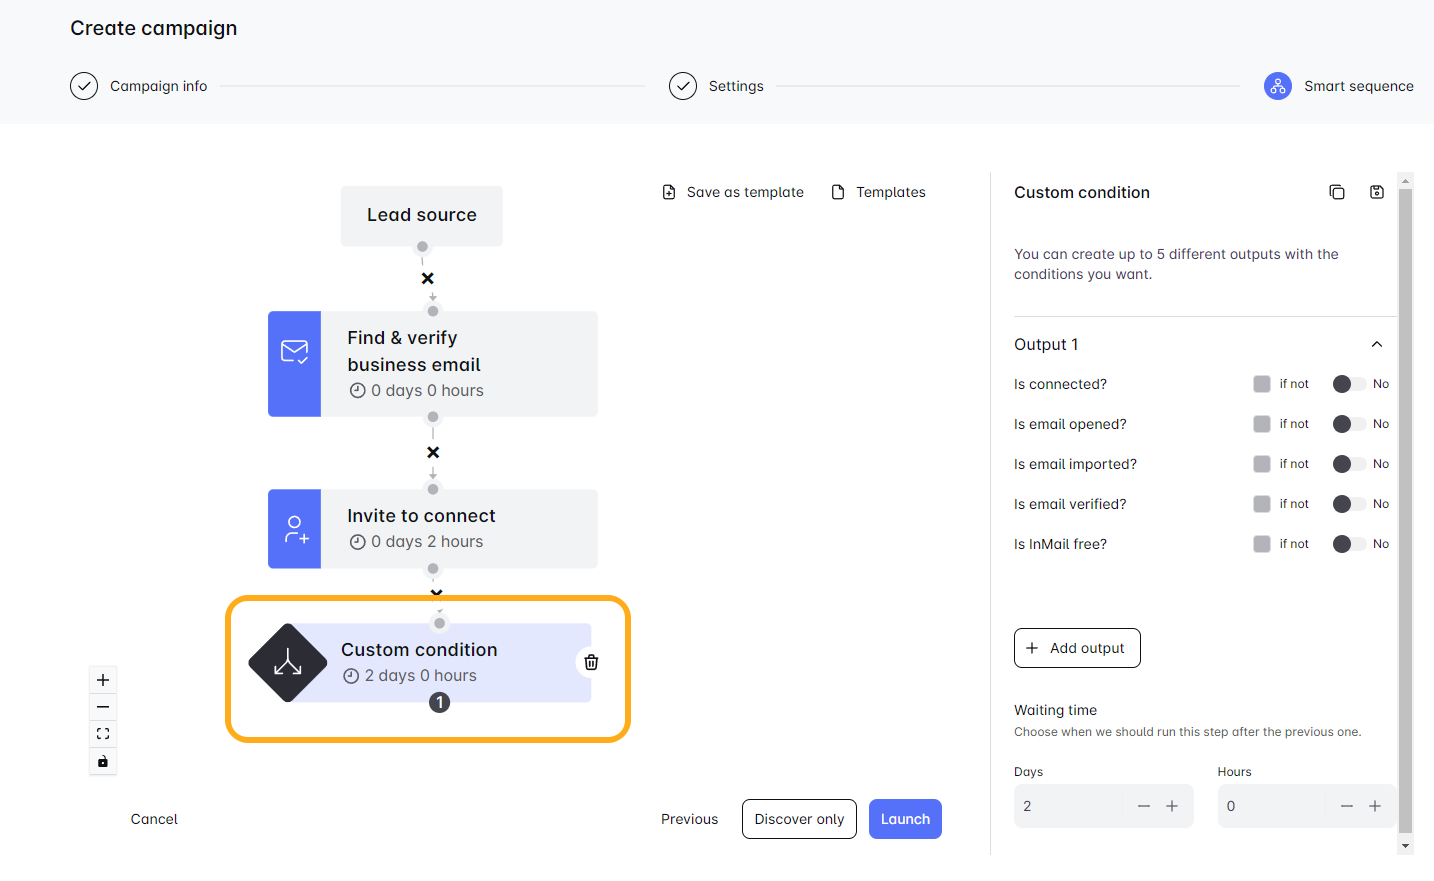Toggle the canvas lock icon

(103, 761)
